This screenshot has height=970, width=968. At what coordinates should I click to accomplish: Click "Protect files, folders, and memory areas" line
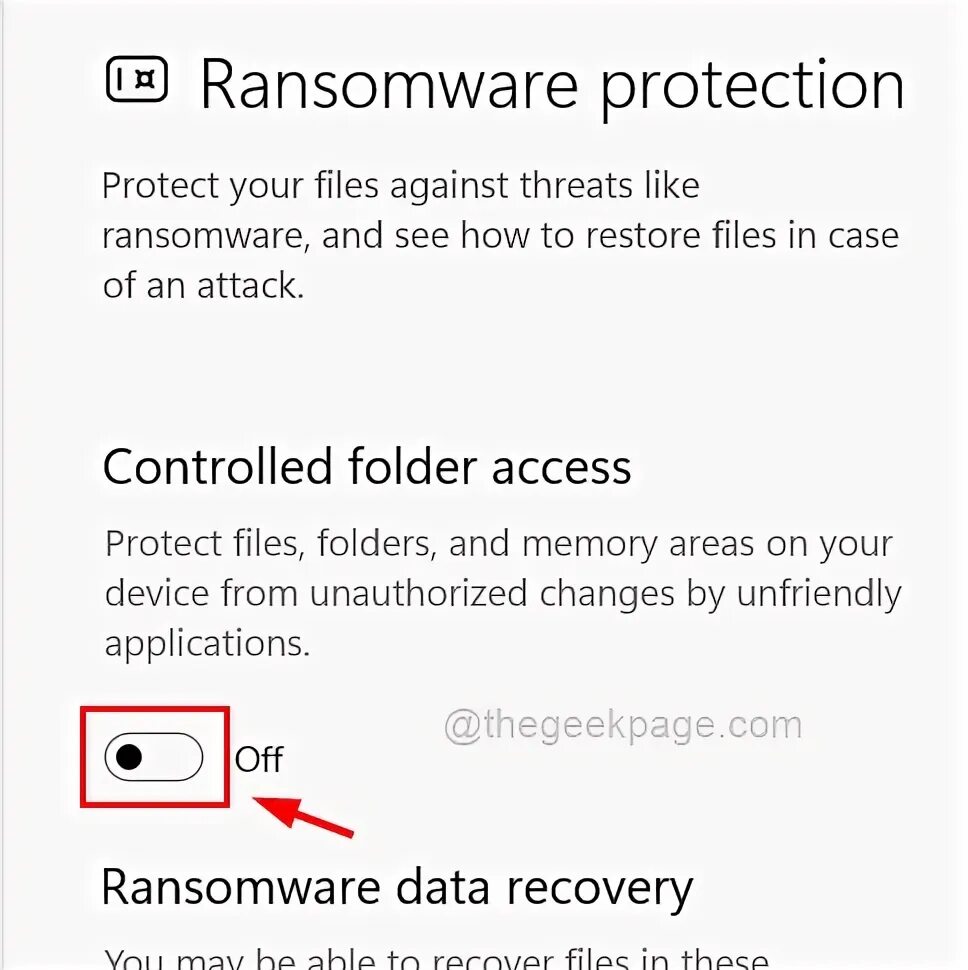tap(499, 544)
